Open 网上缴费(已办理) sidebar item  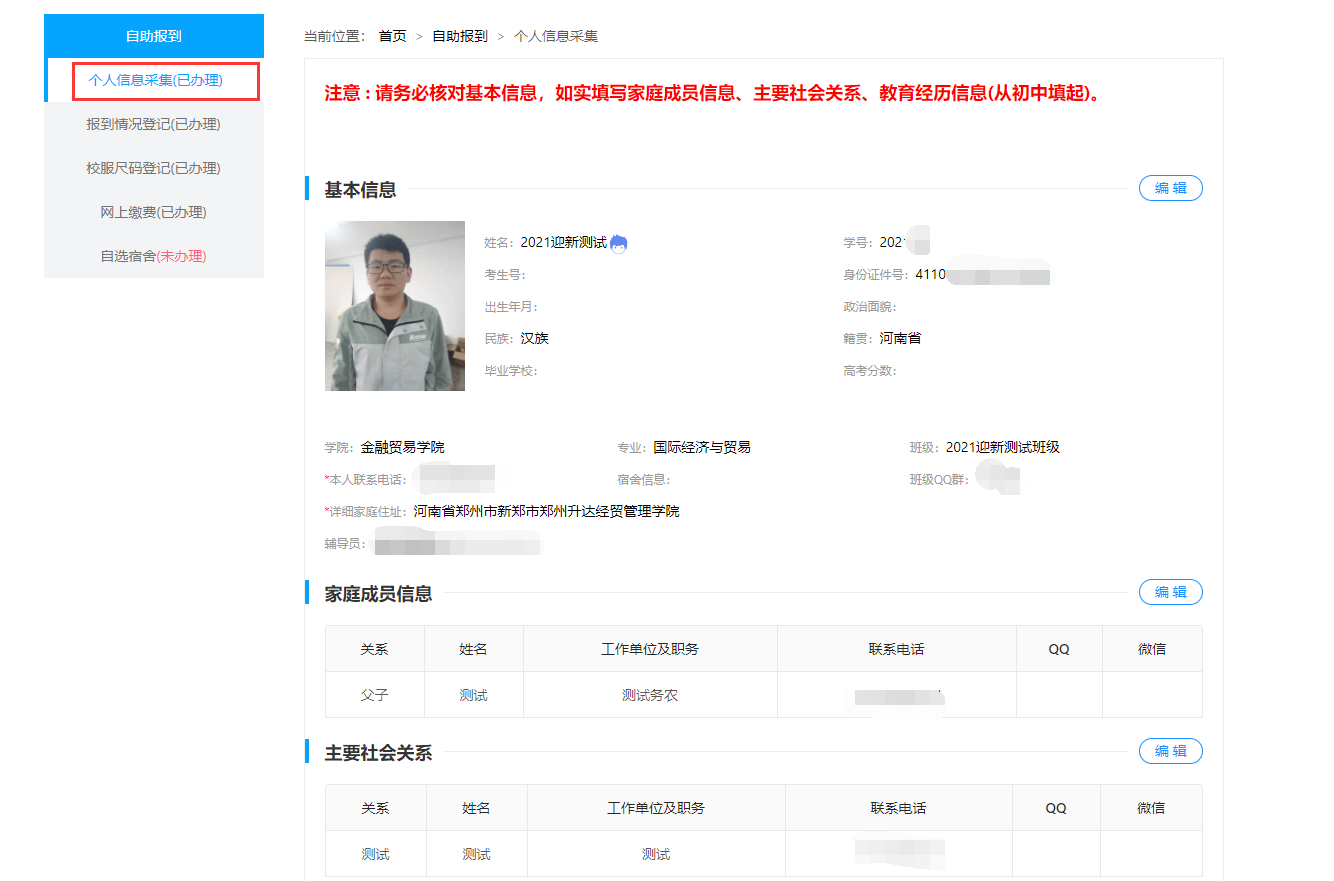click(x=153, y=212)
